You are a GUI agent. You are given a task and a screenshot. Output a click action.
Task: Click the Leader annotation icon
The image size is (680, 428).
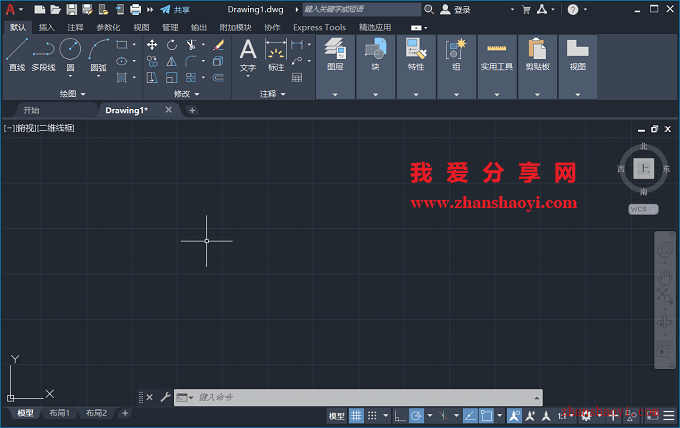click(x=297, y=61)
